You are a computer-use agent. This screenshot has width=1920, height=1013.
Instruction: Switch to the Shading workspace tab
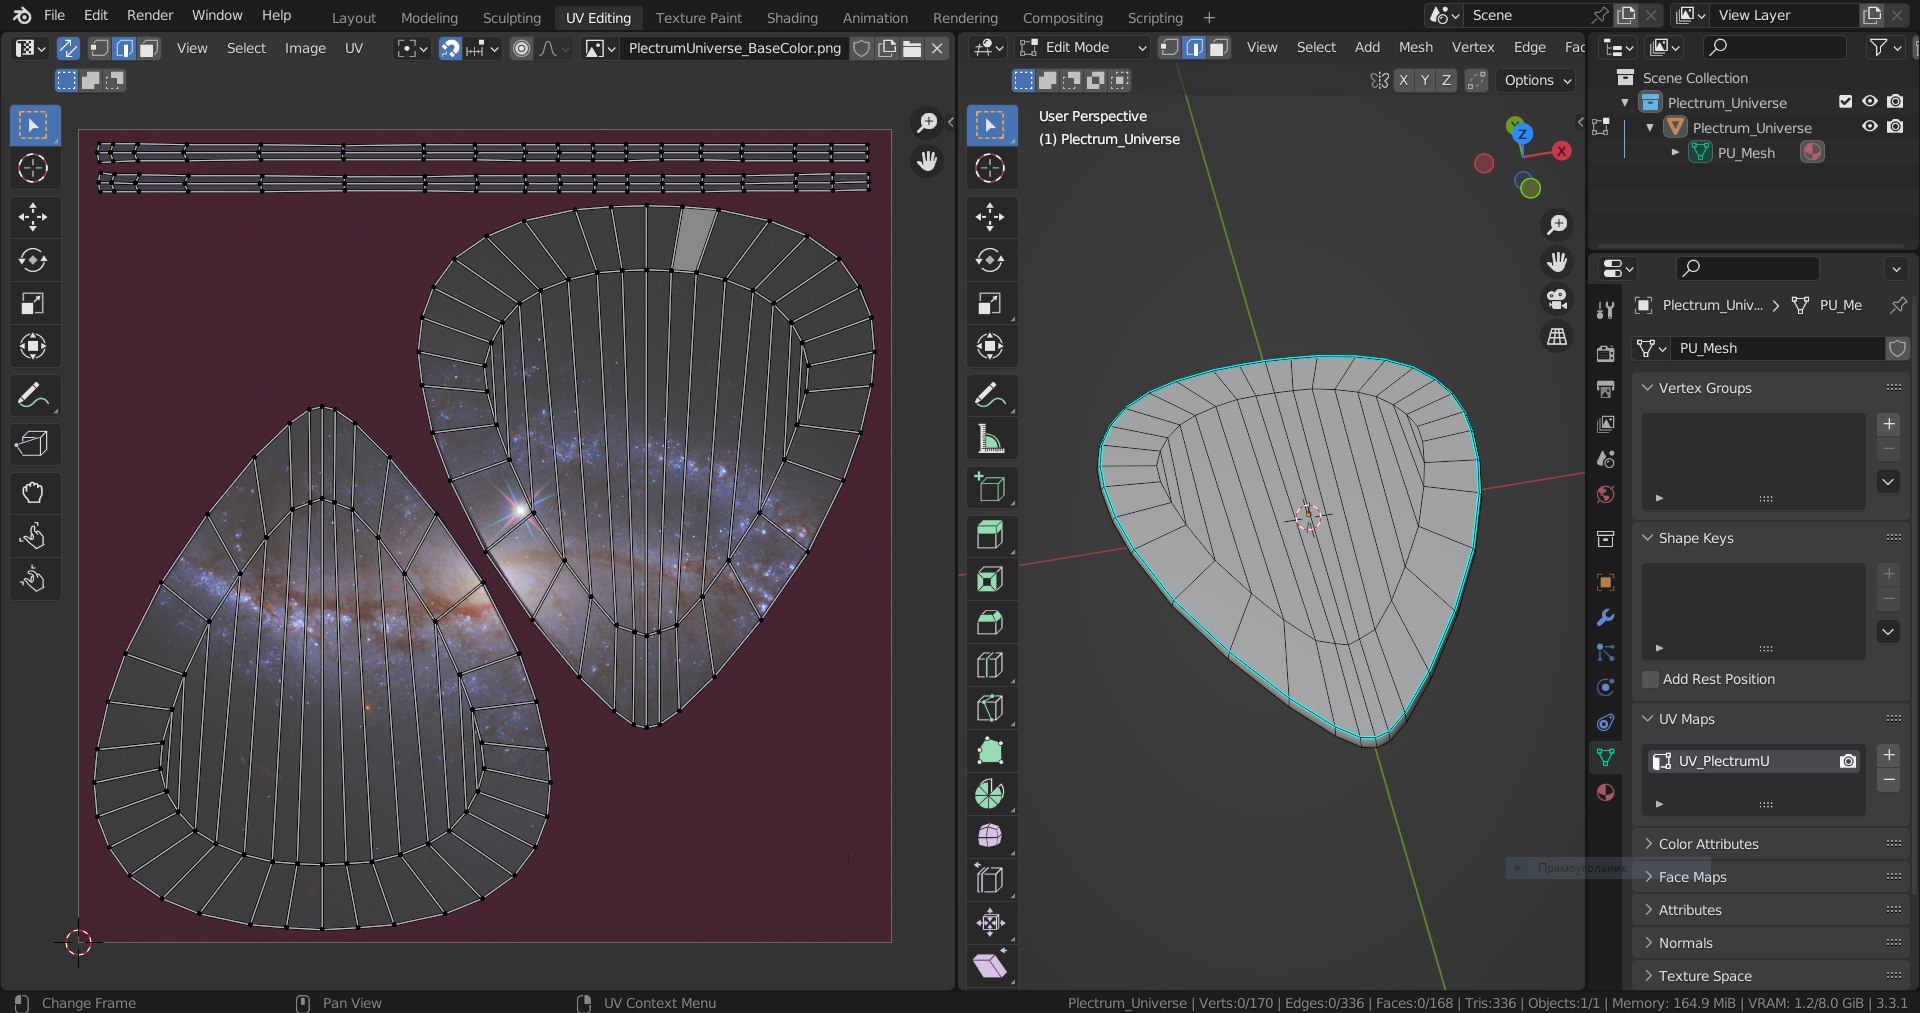[792, 17]
